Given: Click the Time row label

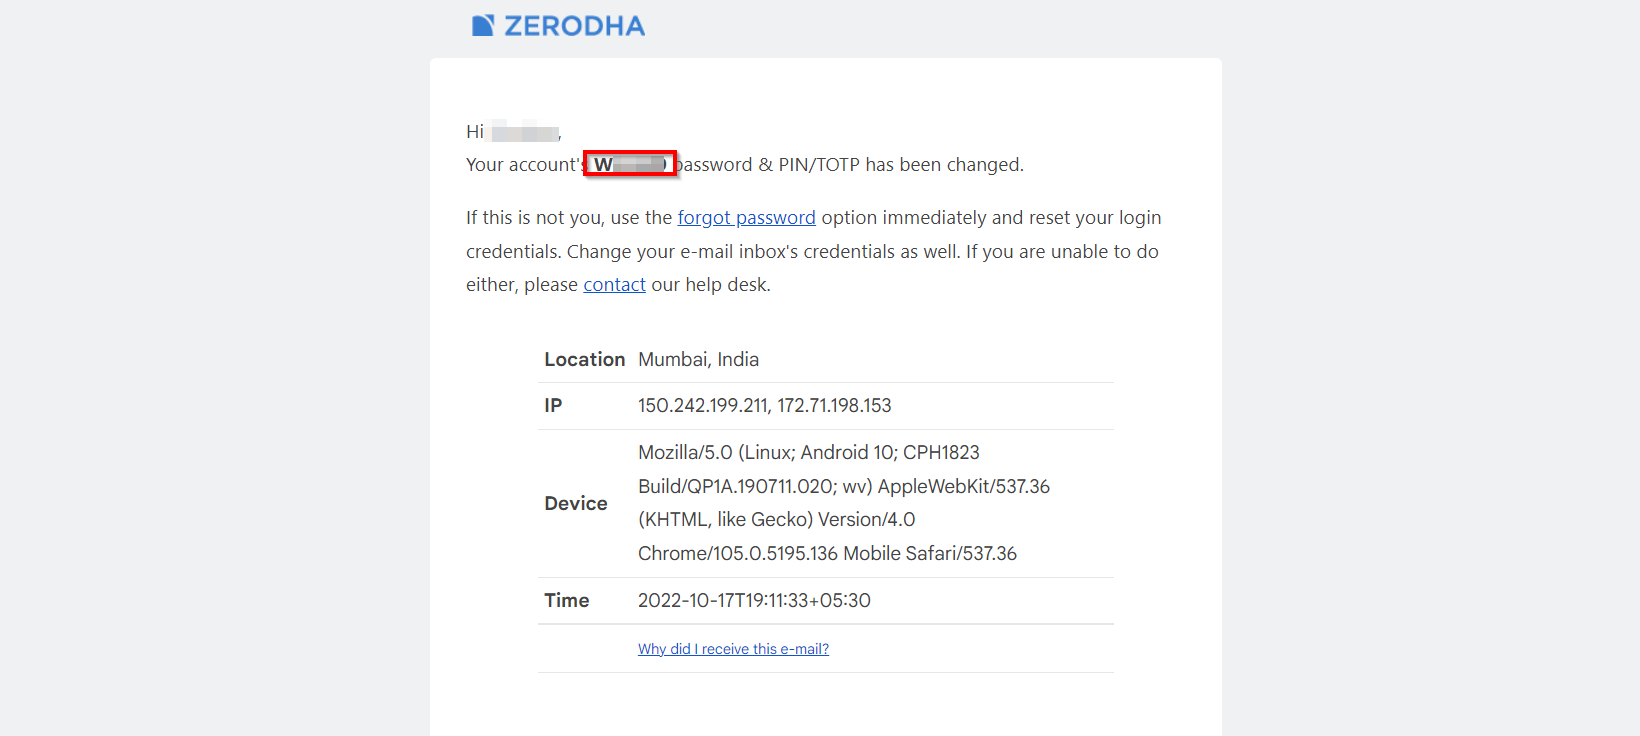Looking at the screenshot, I should (x=567, y=600).
